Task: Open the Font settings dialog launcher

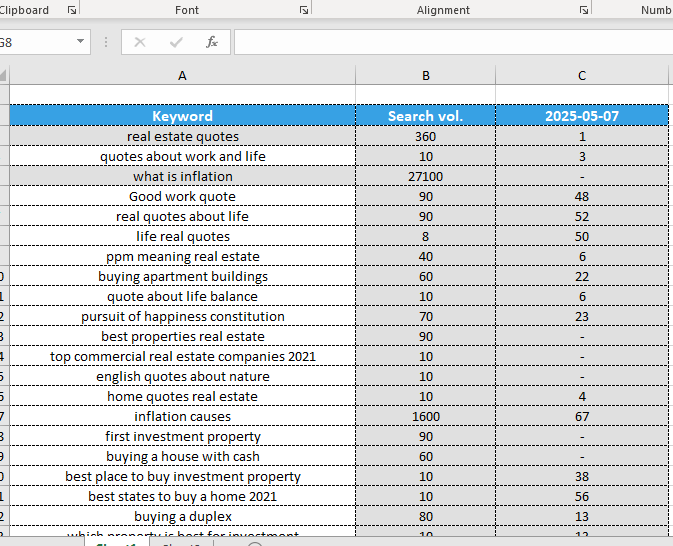Action: point(303,10)
